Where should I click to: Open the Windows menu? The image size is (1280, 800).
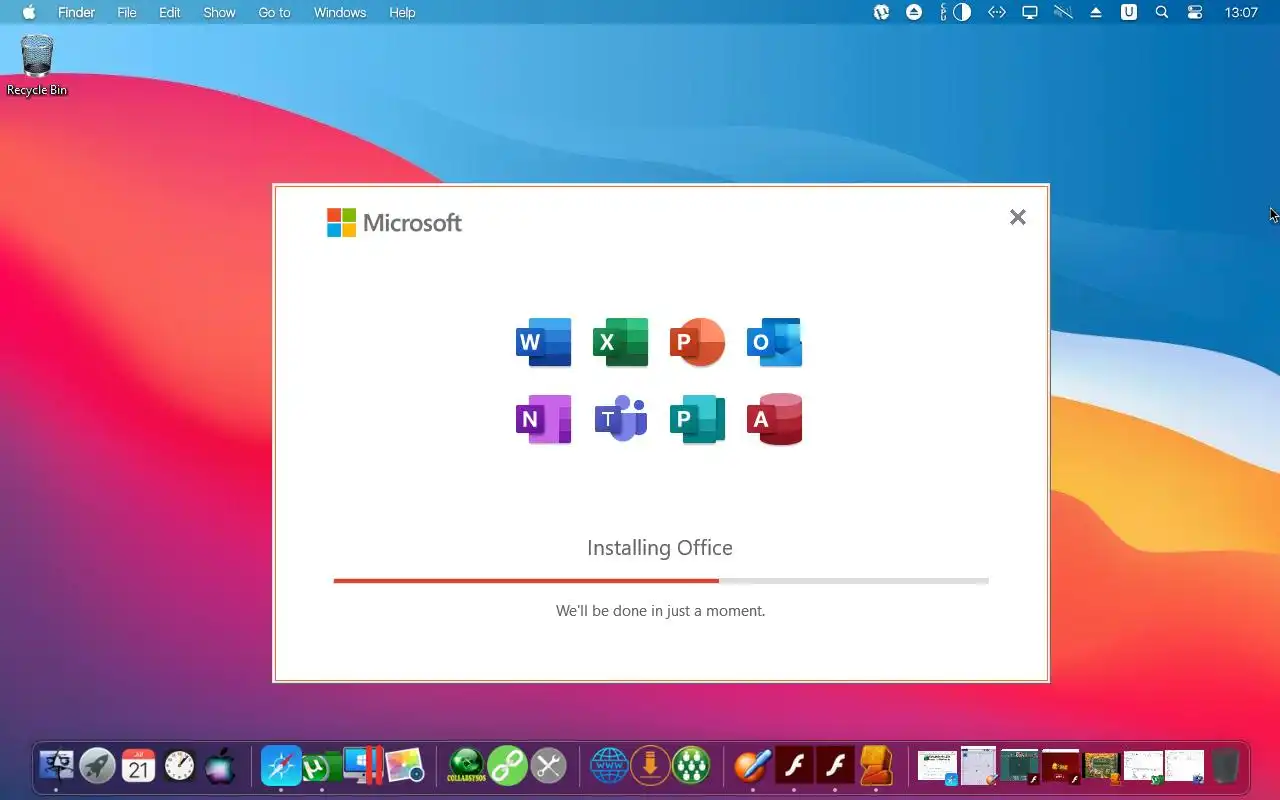[340, 12]
